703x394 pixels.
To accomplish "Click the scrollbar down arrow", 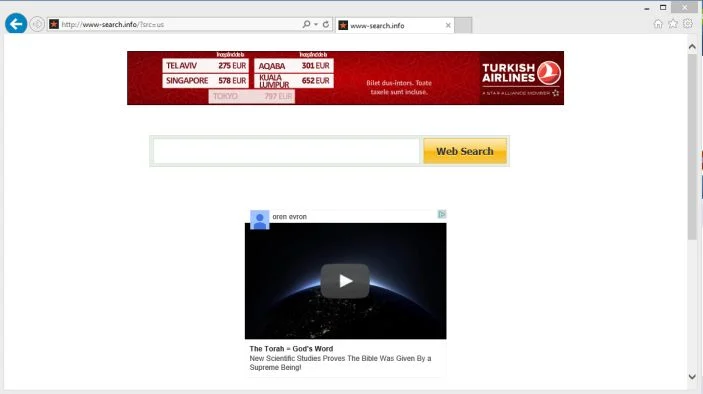I will 692,377.
